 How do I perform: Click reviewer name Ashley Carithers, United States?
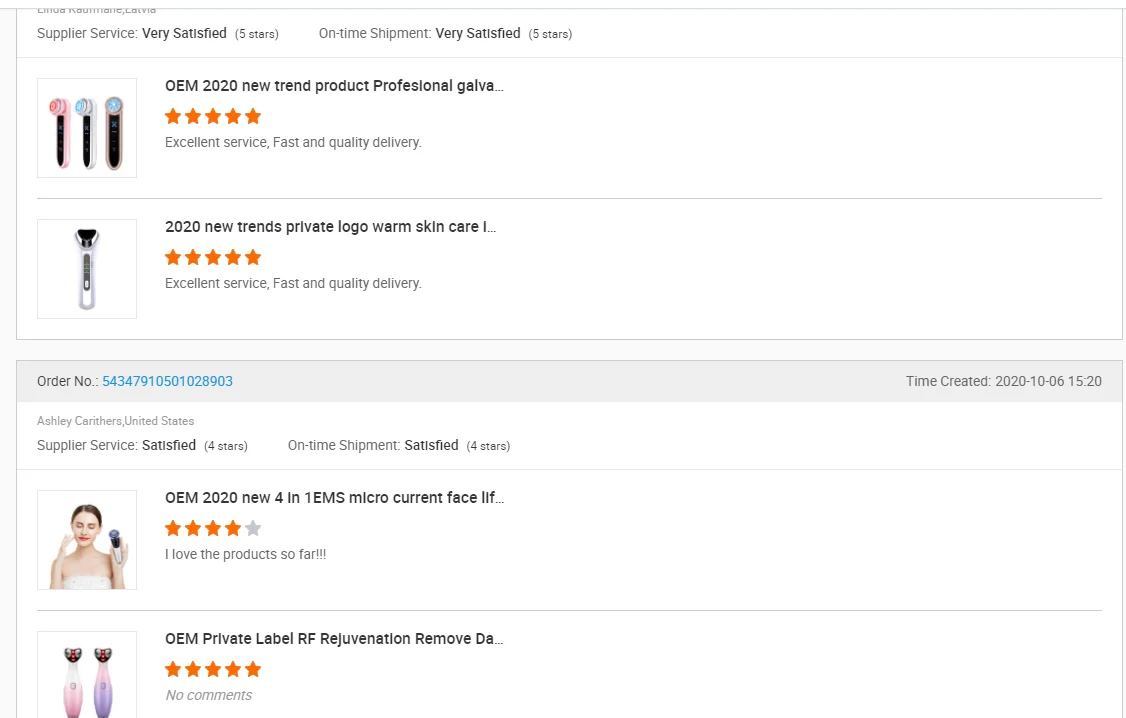(x=116, y=421)
